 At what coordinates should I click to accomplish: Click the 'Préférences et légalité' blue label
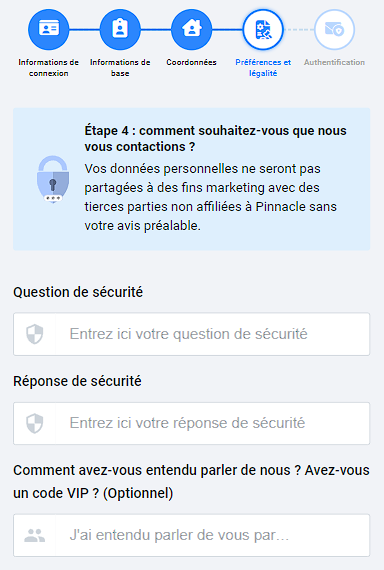pos(263,68)
